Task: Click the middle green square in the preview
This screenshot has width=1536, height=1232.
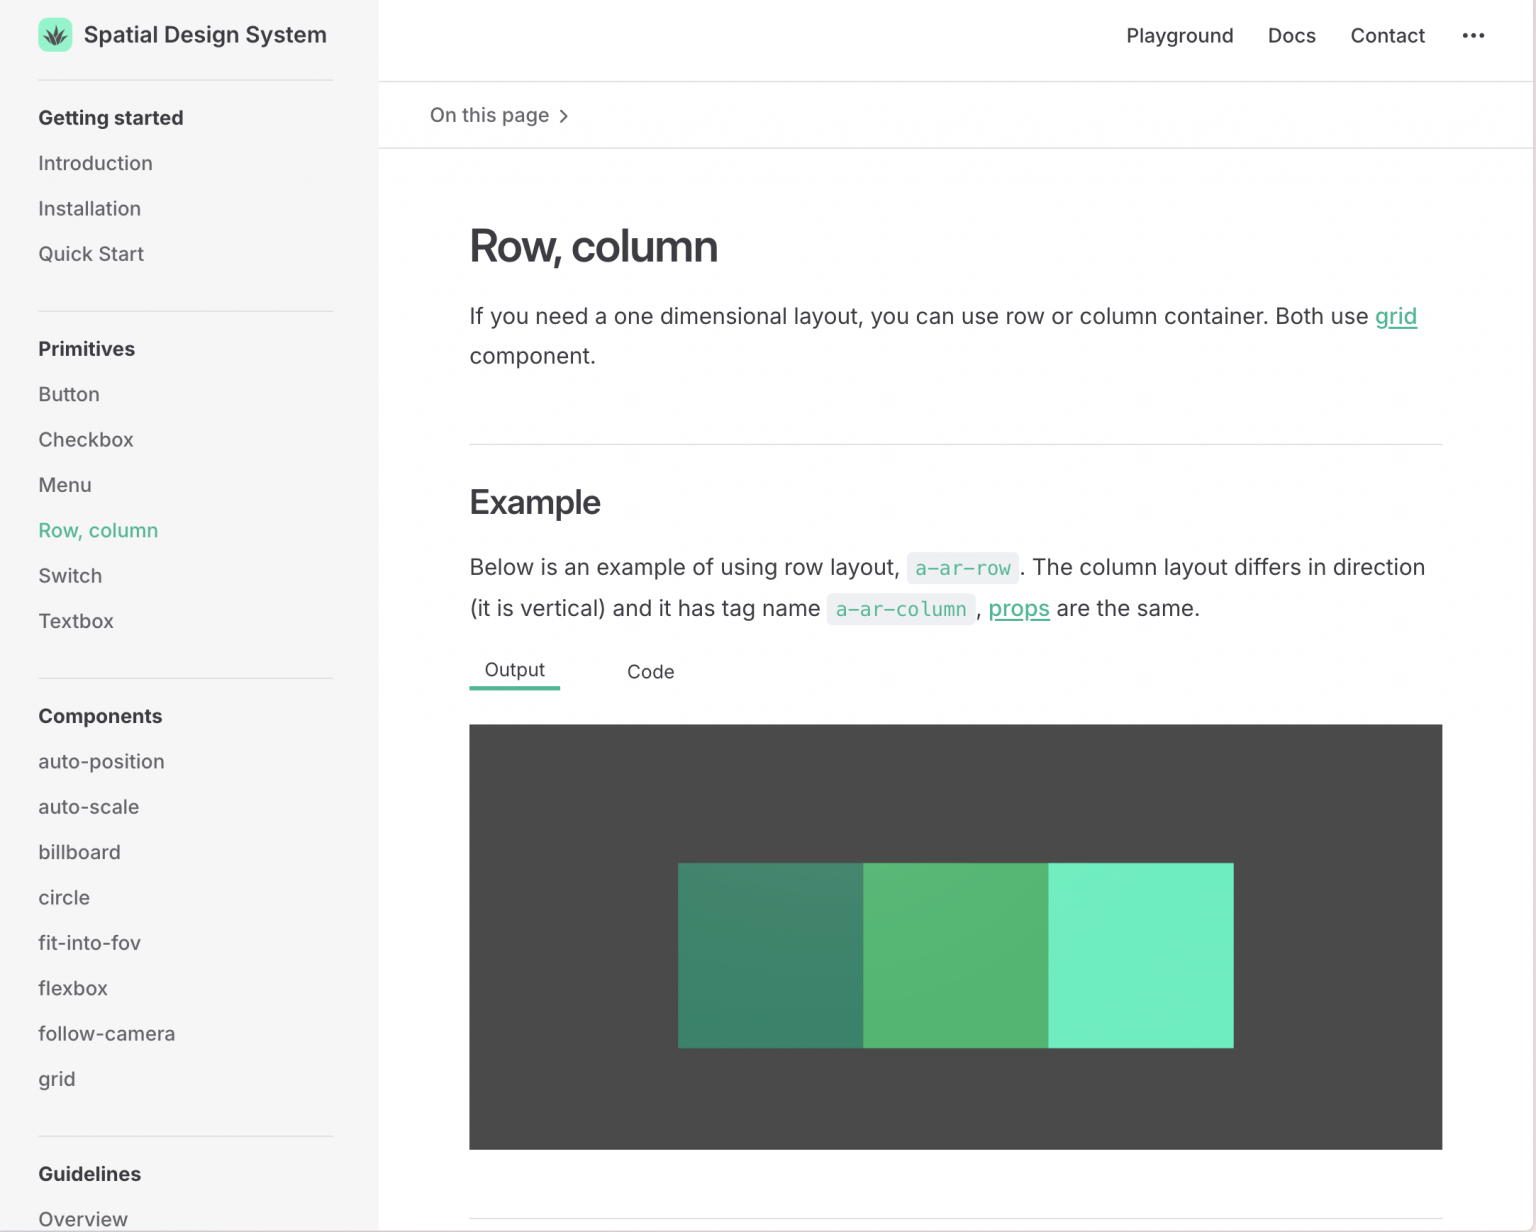Action: point(955,955)
